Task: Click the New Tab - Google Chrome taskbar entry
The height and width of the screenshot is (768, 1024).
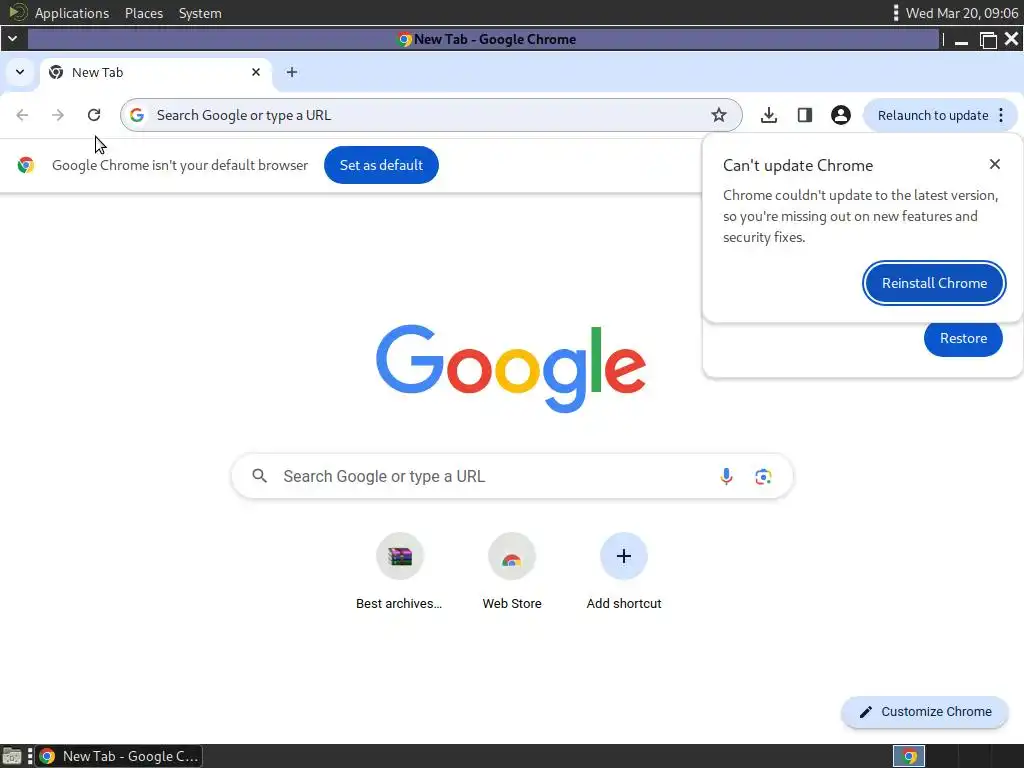Action: tap(119, 756)
